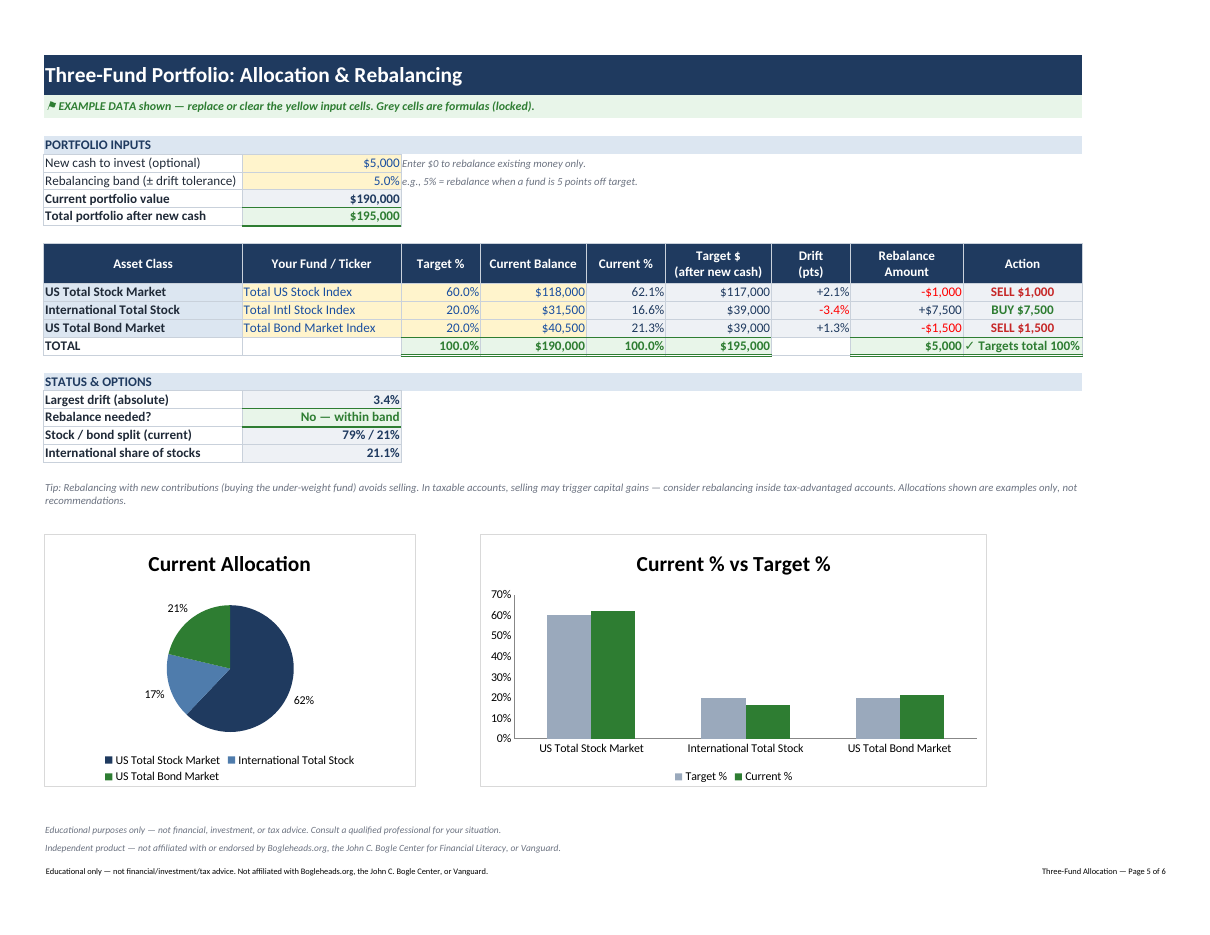Click the $117,000 target dollar cell
The height and width of the screenshot is (935, 1210).
point(718,292)
